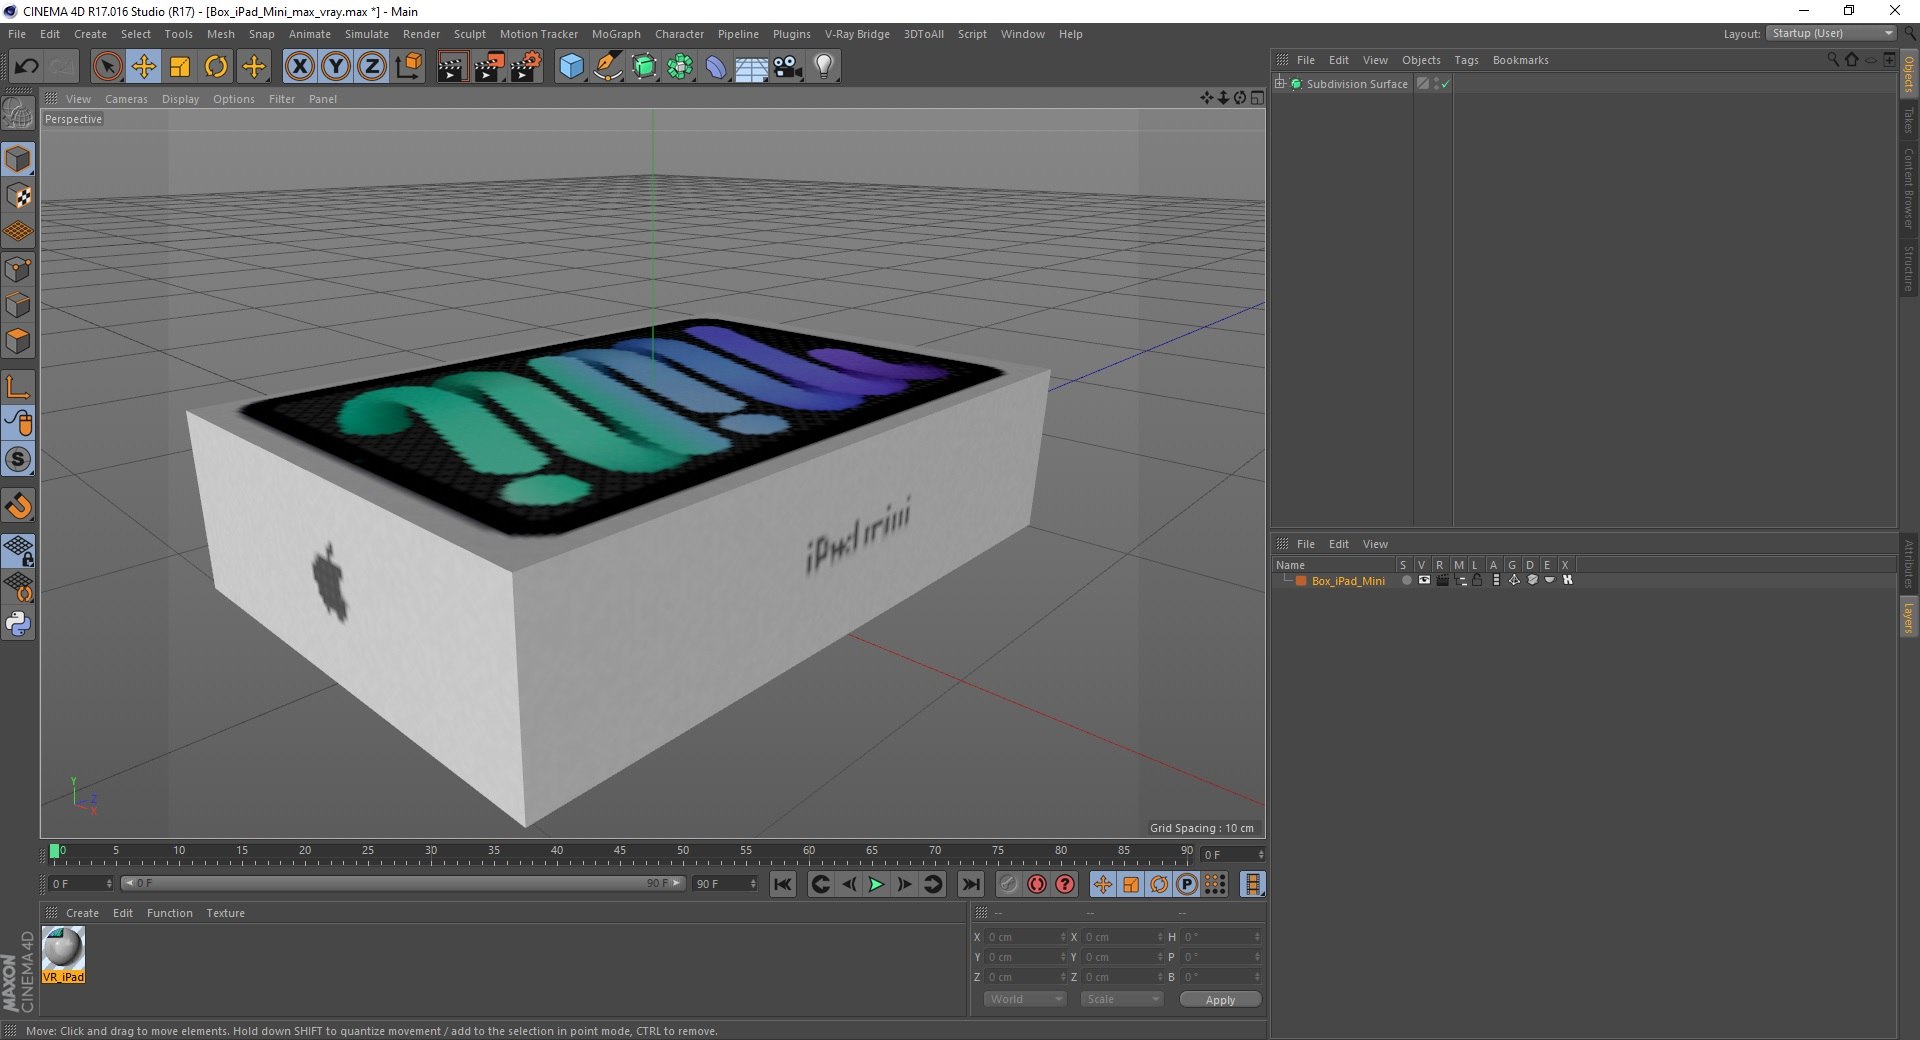The height and width of the screenshot is (1040, 1920).
Task: Open the World coordinate system dropdown
Action: click(1024, 999)
